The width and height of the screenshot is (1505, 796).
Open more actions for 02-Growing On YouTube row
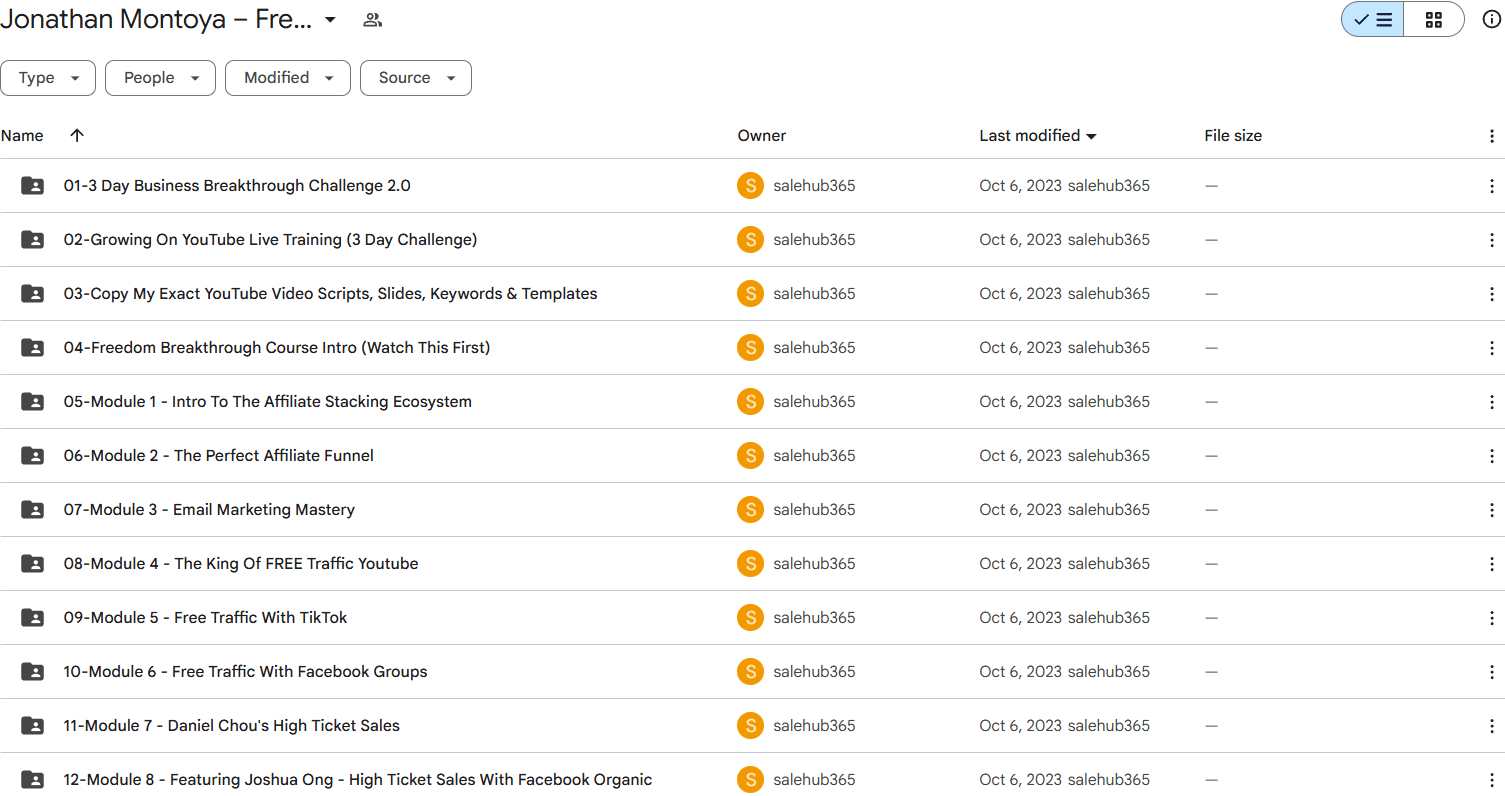[1492, 240]
